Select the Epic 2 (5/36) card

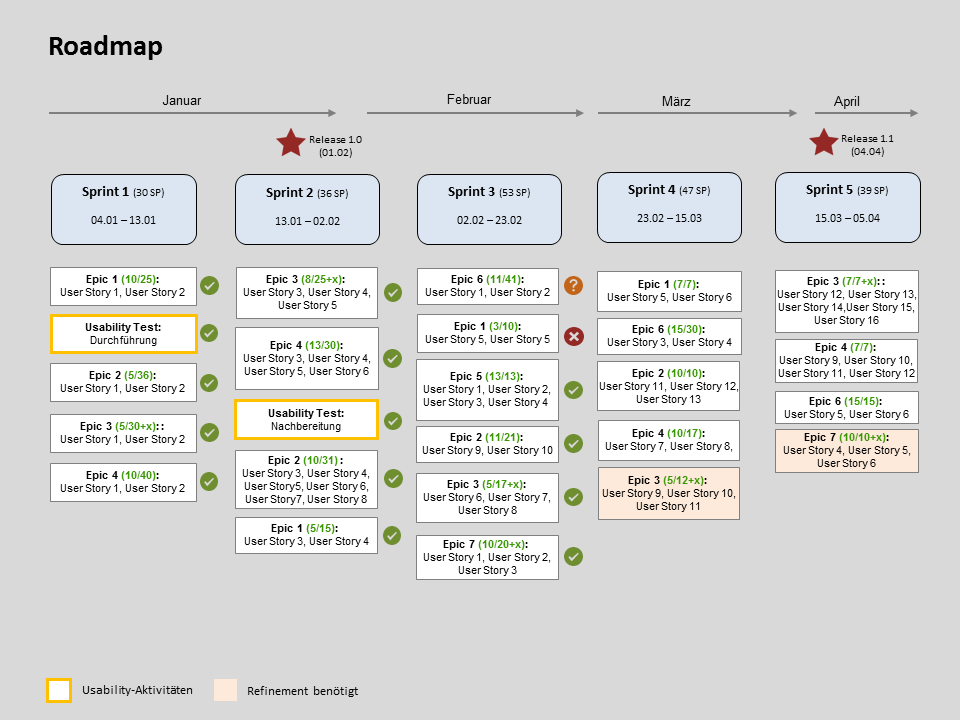pyautogui.click(x=123, y=382)
